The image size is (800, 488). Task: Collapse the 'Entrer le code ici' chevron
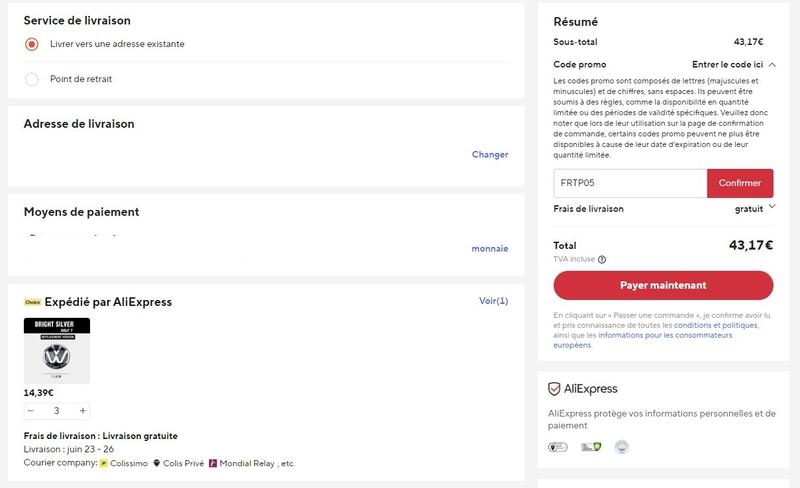pos(772,65)
